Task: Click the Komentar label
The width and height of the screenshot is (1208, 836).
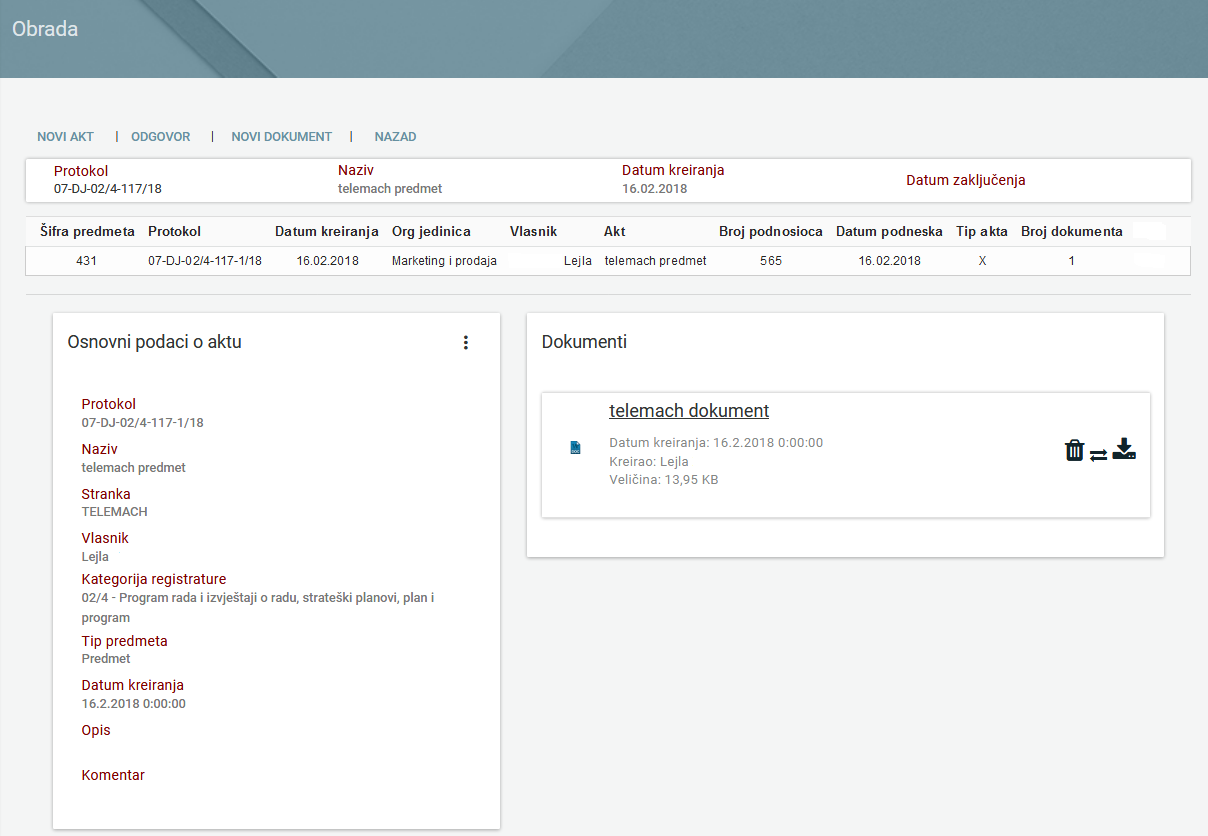Action: pyautogui.click(x=113, y=775)
